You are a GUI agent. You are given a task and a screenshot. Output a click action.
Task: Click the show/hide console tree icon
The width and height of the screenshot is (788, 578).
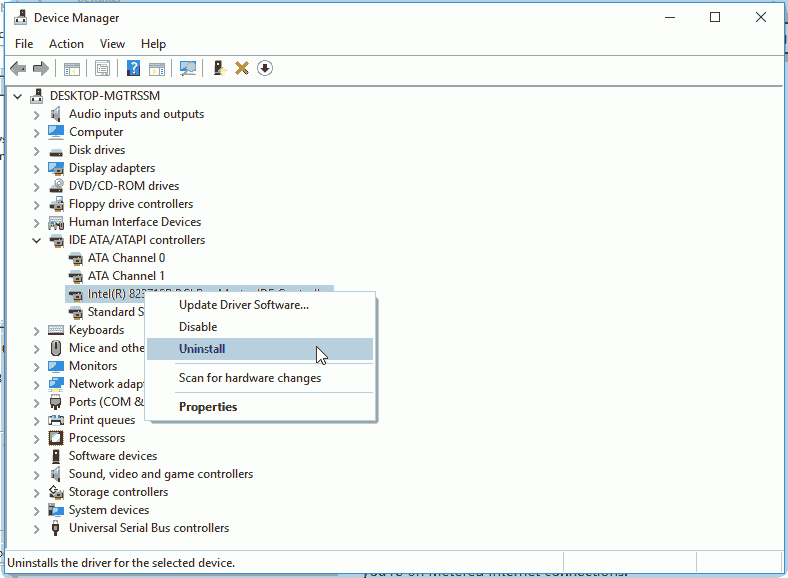pyautogui.click(x=71, y=68)
